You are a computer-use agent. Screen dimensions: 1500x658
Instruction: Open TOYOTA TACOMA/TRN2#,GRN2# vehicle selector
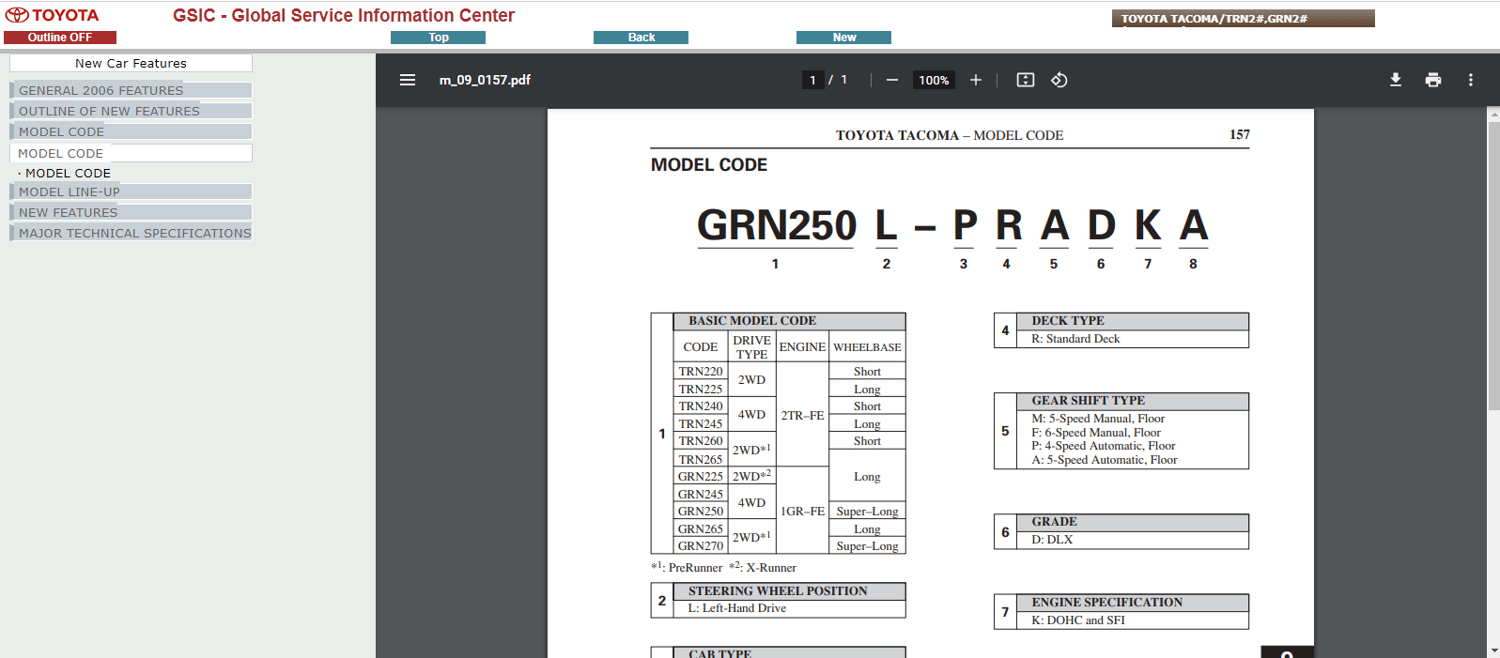[1243, 18]
